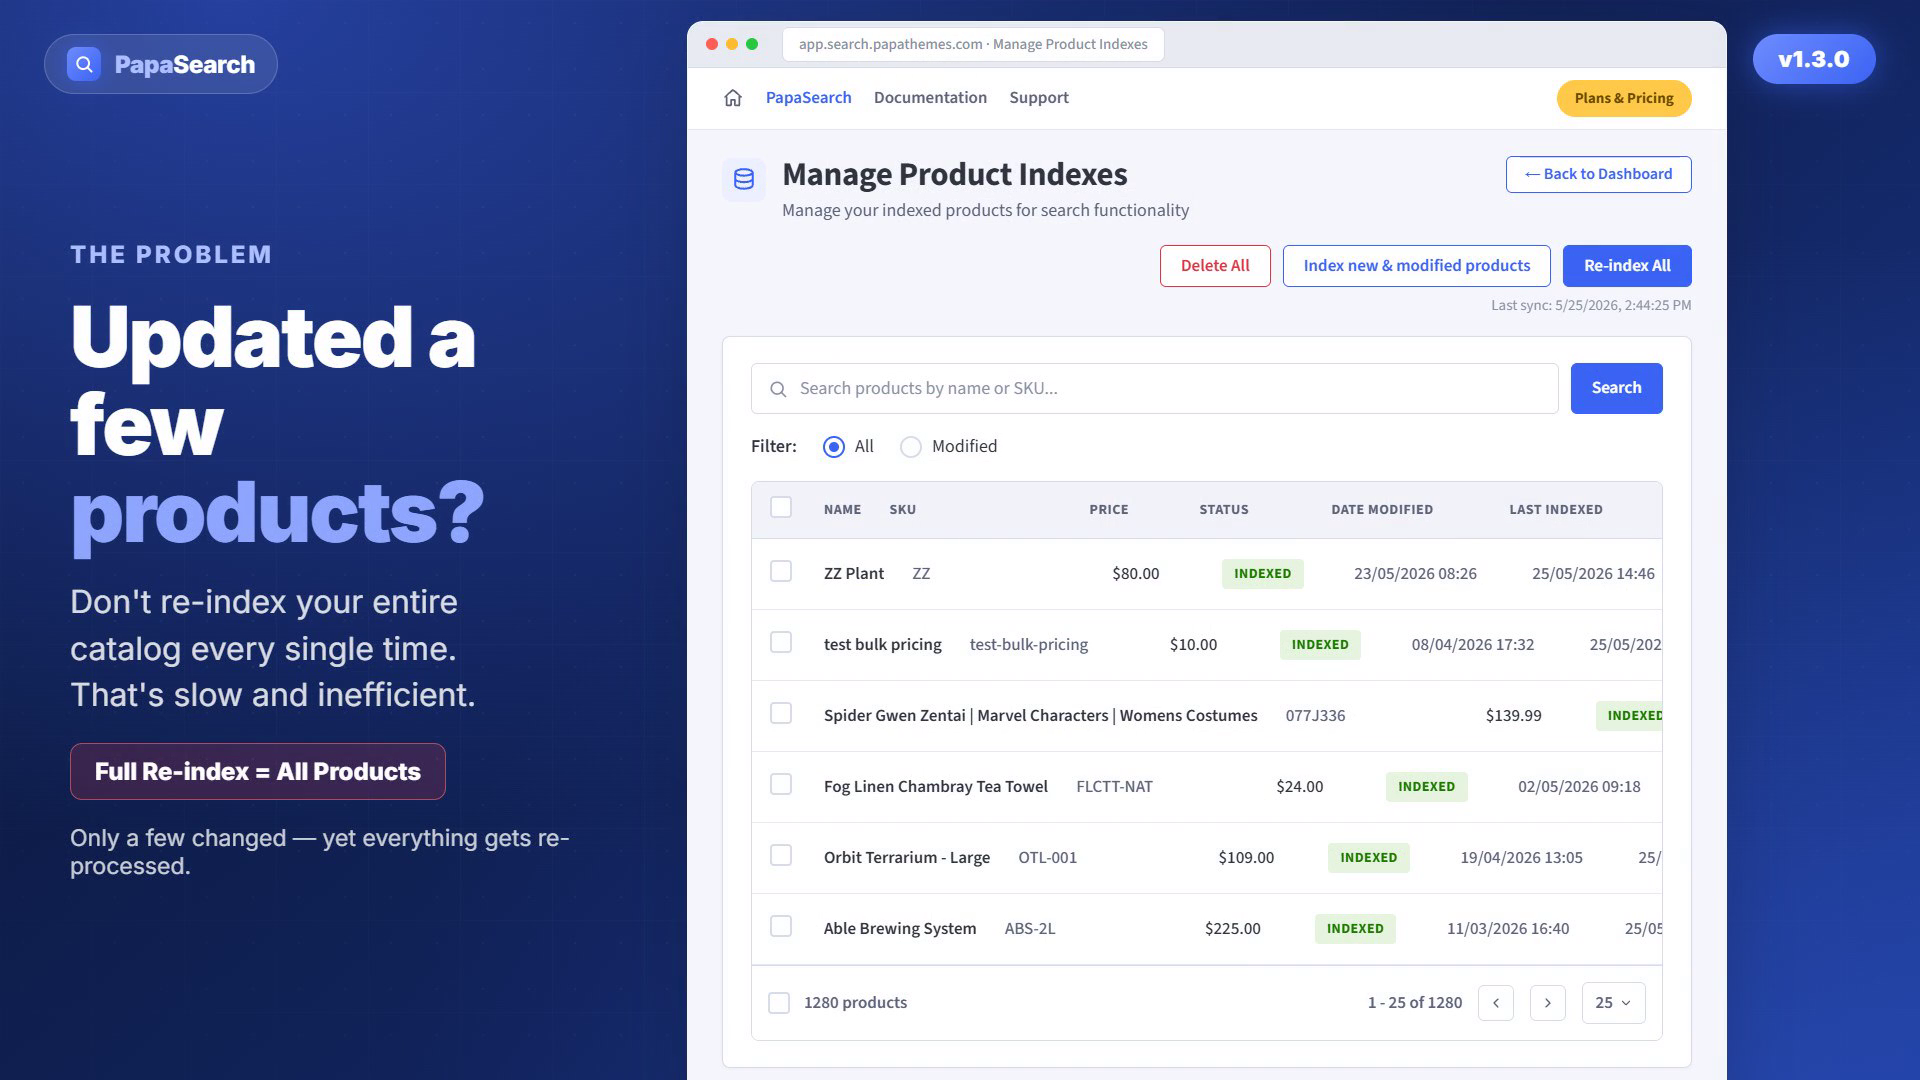Viewport: 1920px width, 1080px height.
Task: Click the 23/05/2026 08:26 date modified cell
Action: [x=1415, y=574]
